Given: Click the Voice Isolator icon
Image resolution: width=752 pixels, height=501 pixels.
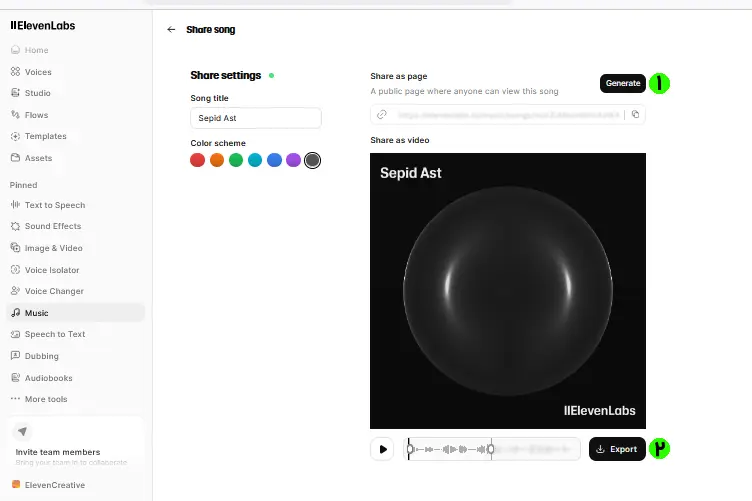Looking at the screenshot, I should (15, 269).
